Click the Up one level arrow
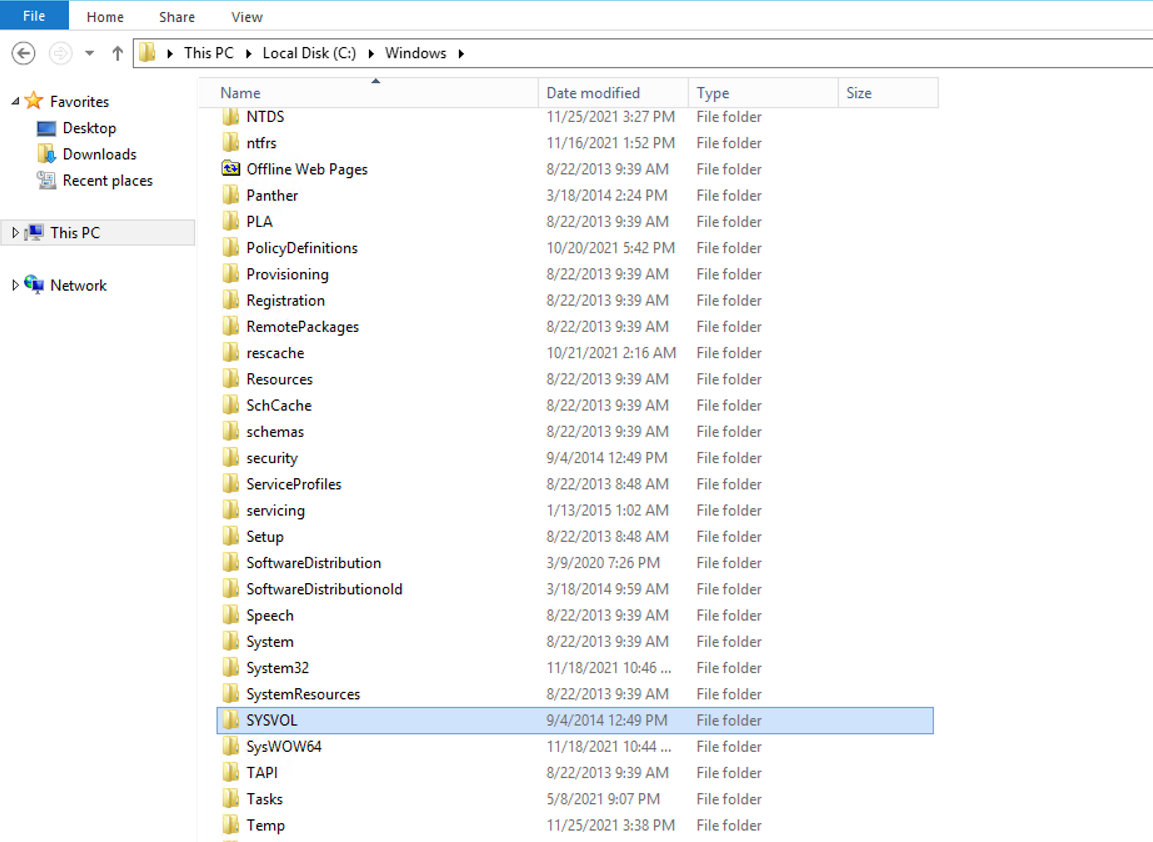The height and width of the screenshot is (842, 1153). point(117,53)
